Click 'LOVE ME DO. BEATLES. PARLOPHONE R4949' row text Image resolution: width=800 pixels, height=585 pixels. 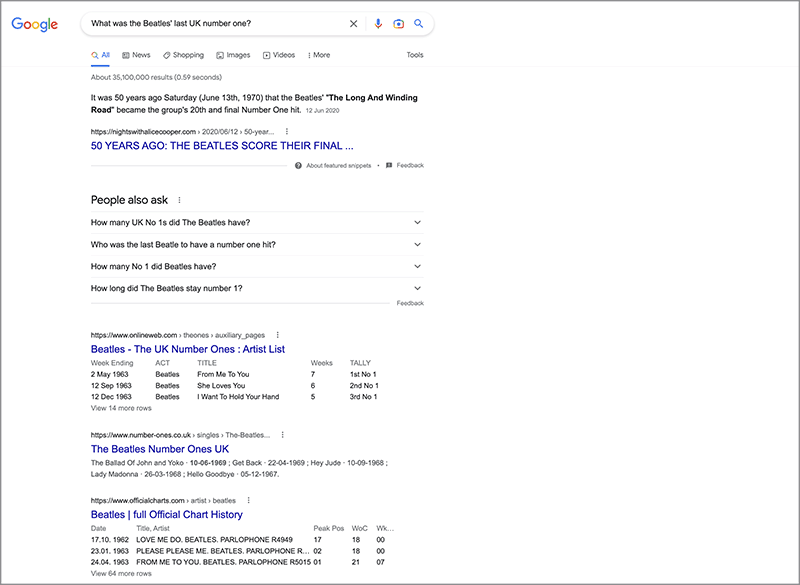(x=214, y=540)
